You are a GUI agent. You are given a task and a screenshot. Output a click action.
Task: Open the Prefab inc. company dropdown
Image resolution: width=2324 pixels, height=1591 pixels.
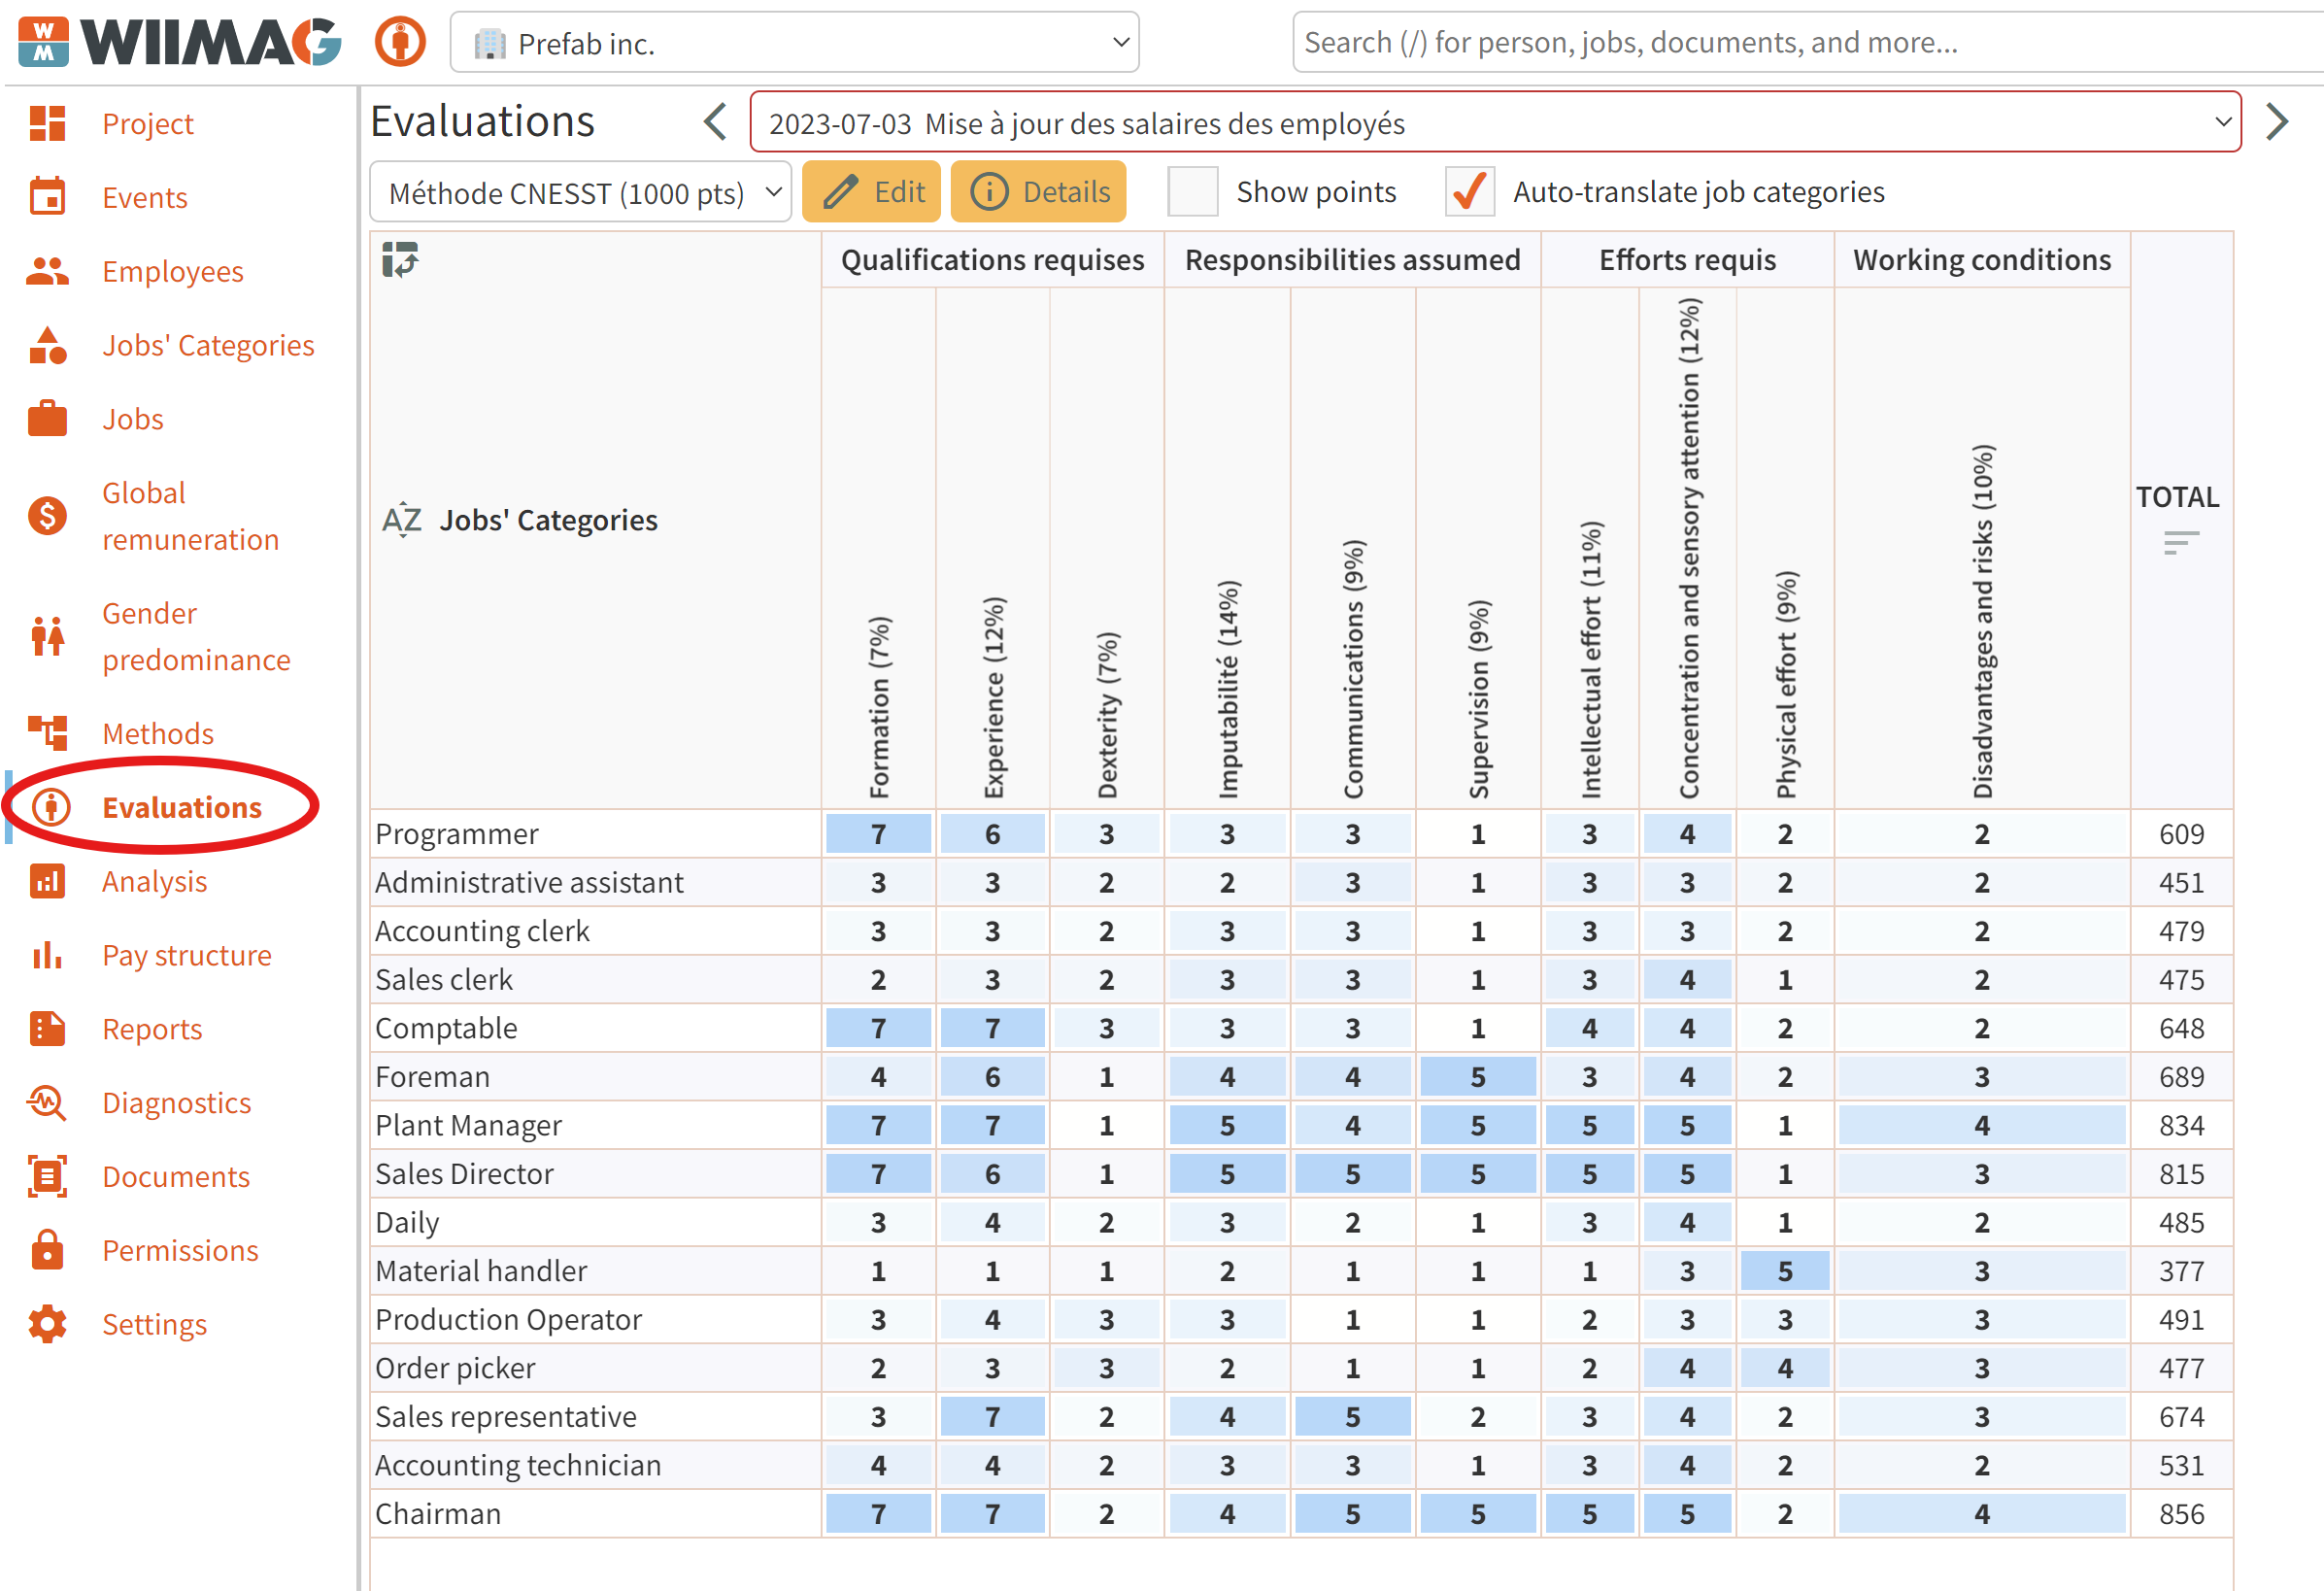point(794,43)
